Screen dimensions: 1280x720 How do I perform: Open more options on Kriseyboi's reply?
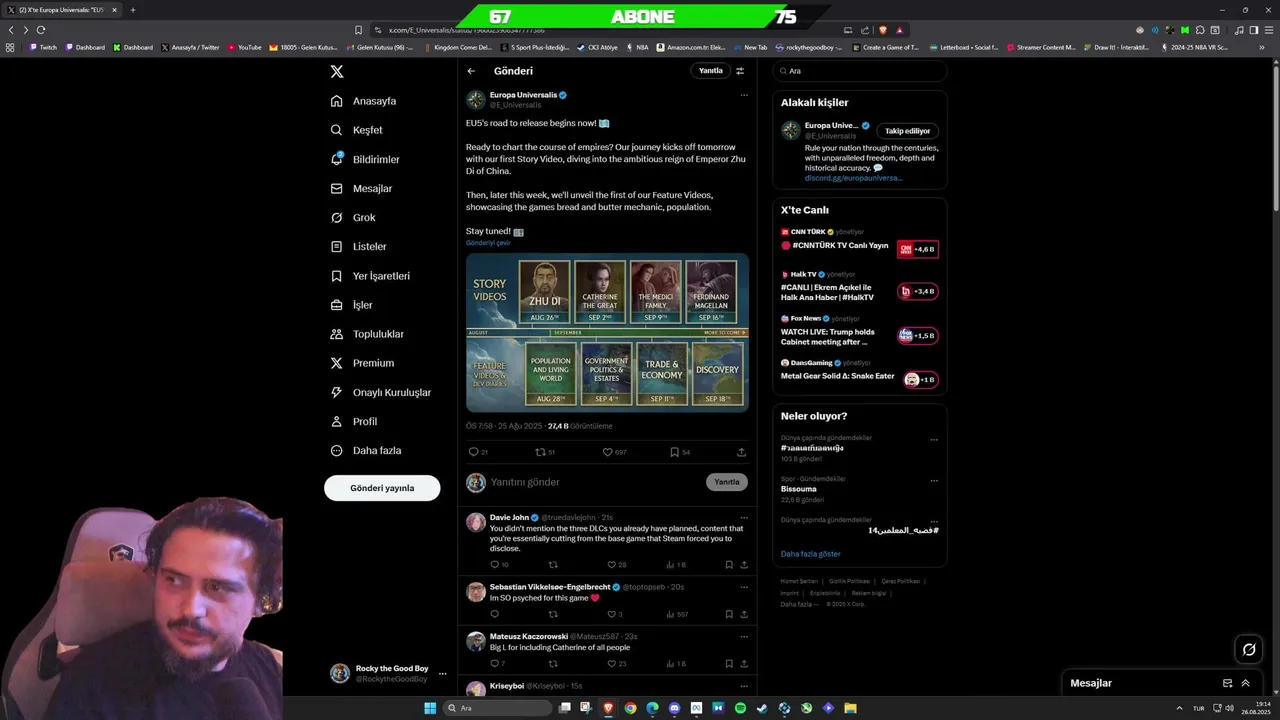[744, 686]
